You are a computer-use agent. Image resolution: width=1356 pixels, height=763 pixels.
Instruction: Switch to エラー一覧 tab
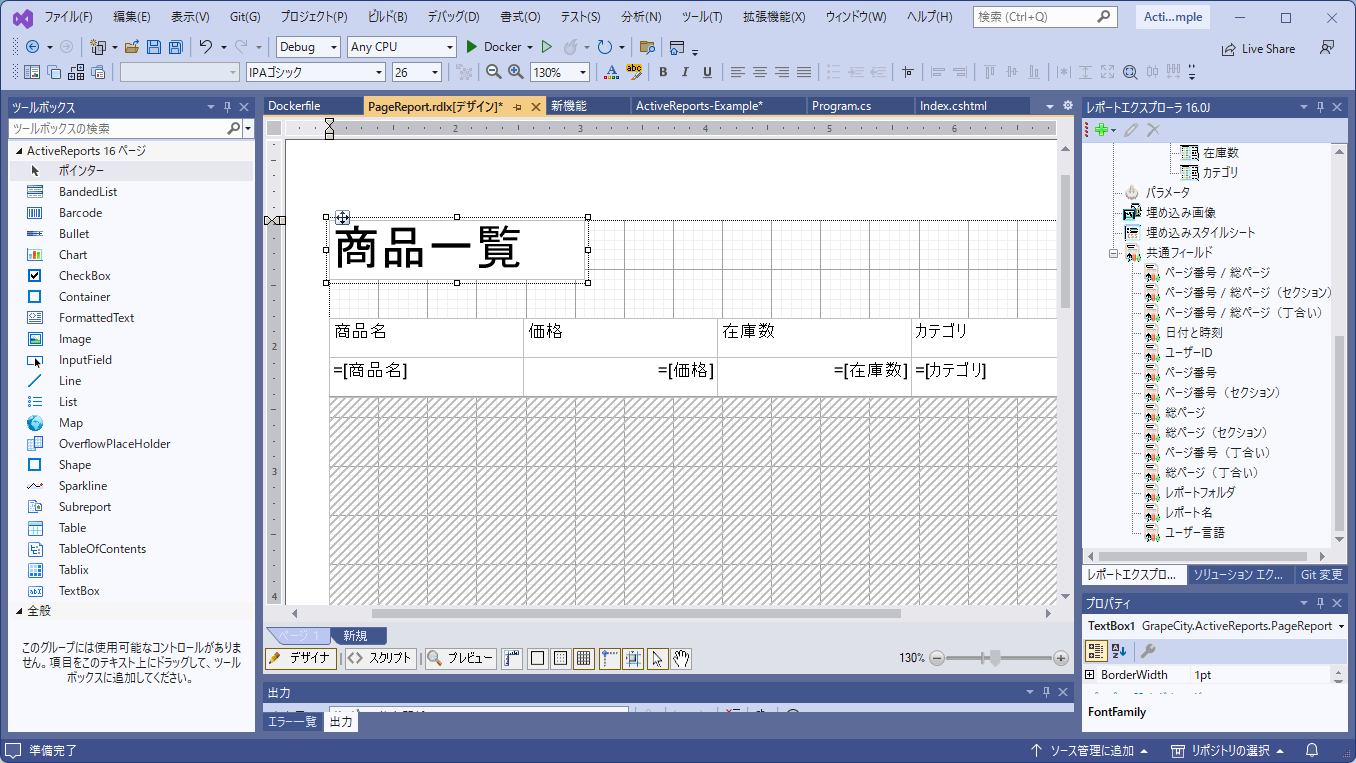pyautogui.click(x=292, y=722)
